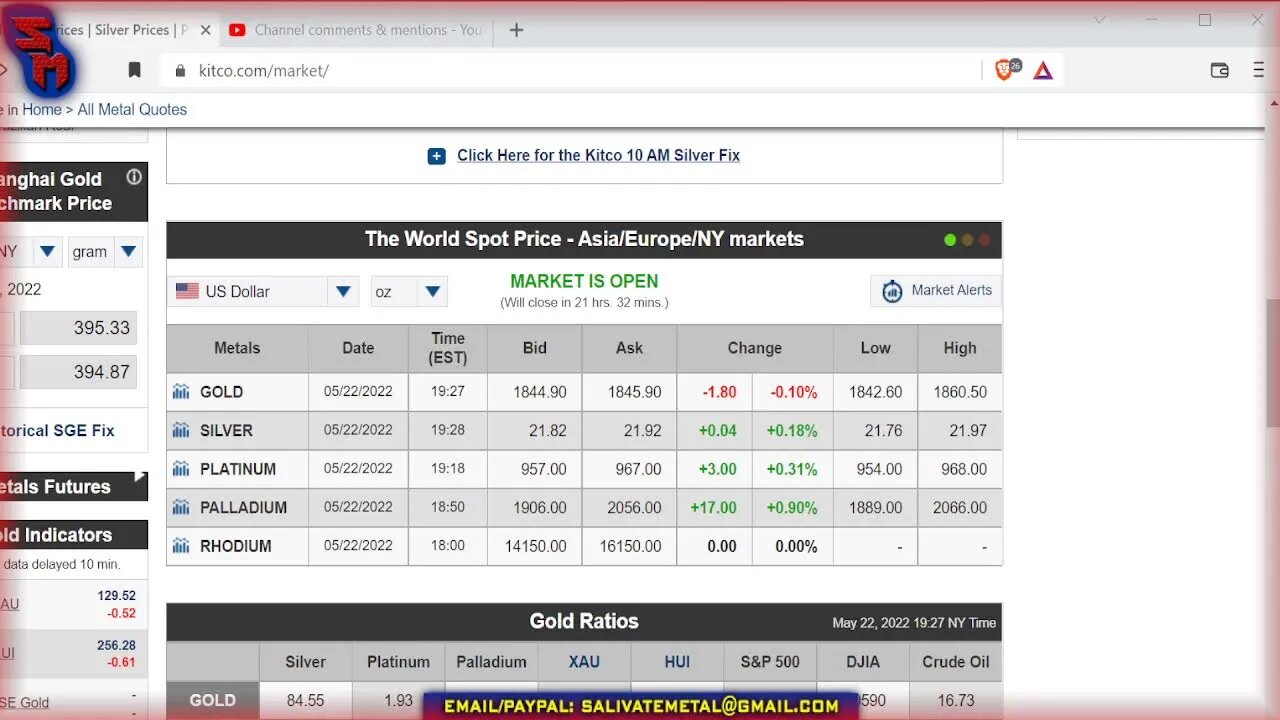Open the PLATINUM chart icon
The width and height of the screenshot is (1280, 720).
(x=181, y=469)
